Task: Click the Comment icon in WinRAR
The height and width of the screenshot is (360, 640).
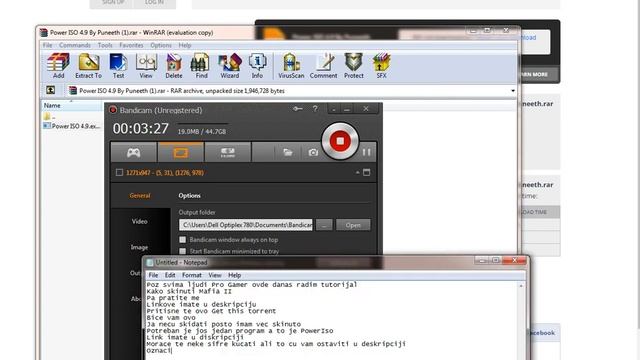Action: coord(323,65)
